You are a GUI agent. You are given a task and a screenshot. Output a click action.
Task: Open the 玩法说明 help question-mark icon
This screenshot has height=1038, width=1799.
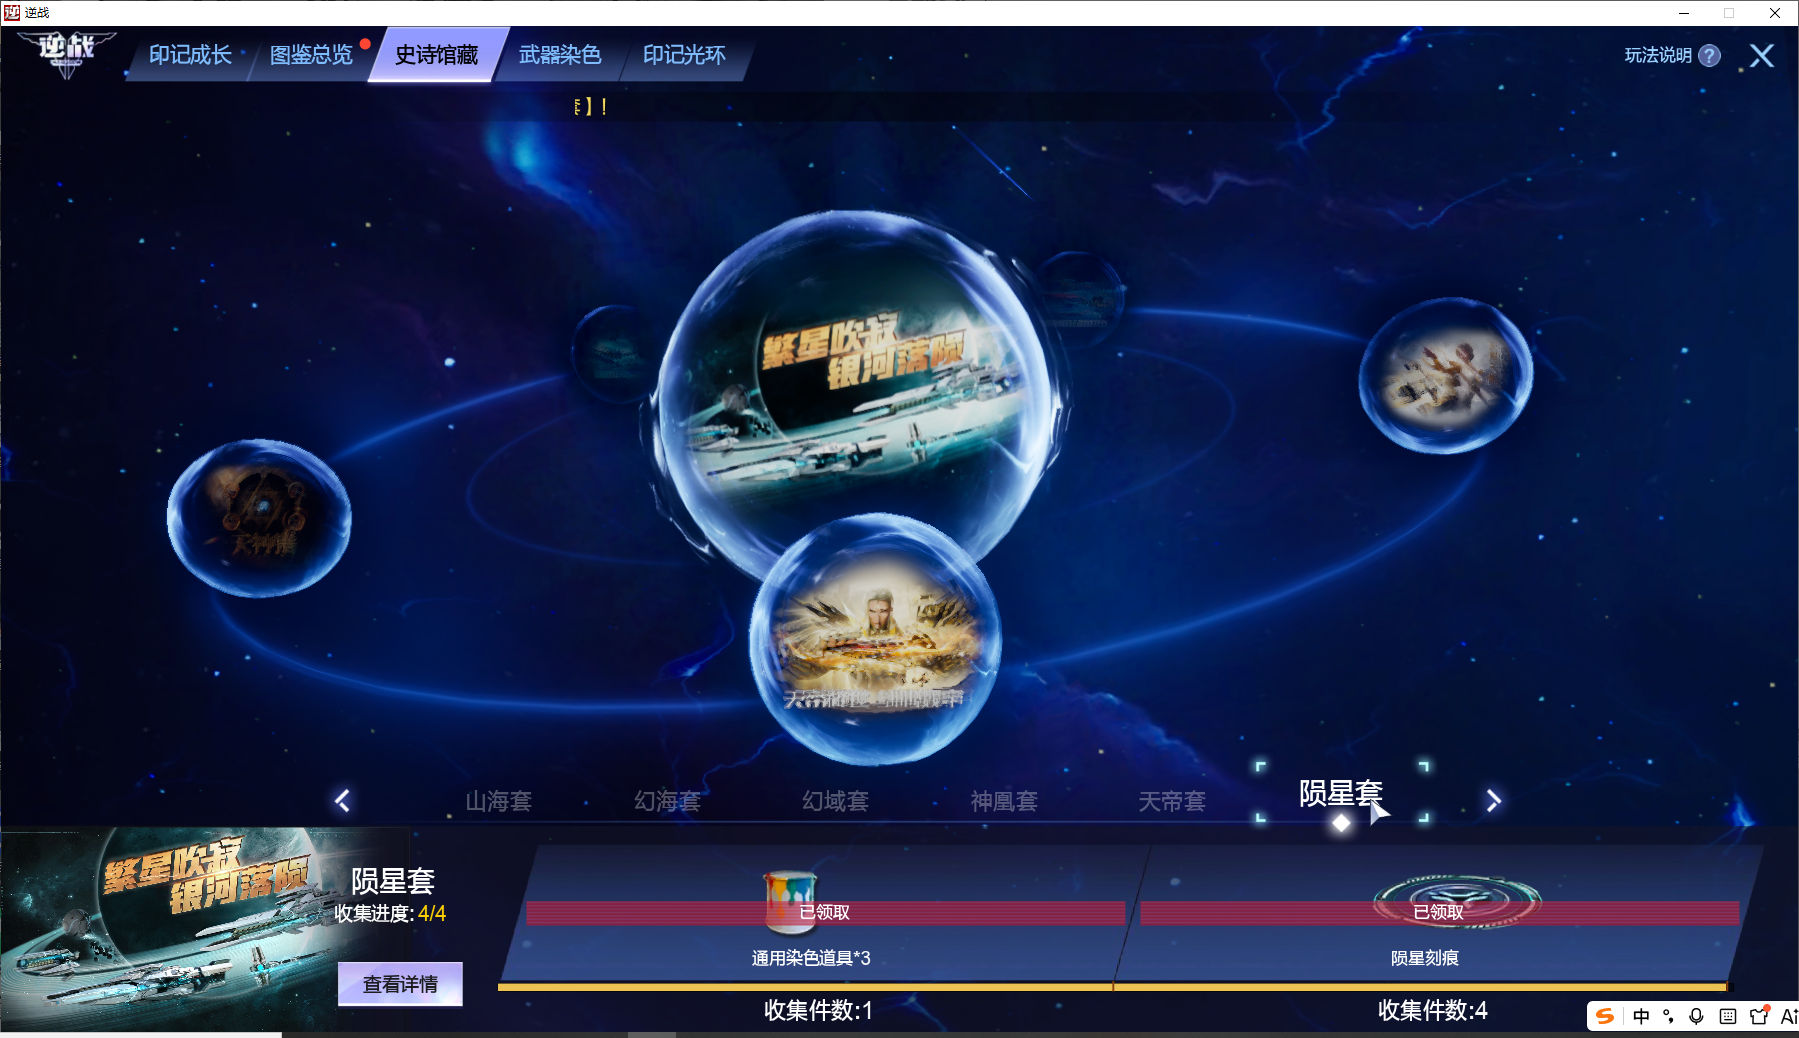tap(1710, 56)
